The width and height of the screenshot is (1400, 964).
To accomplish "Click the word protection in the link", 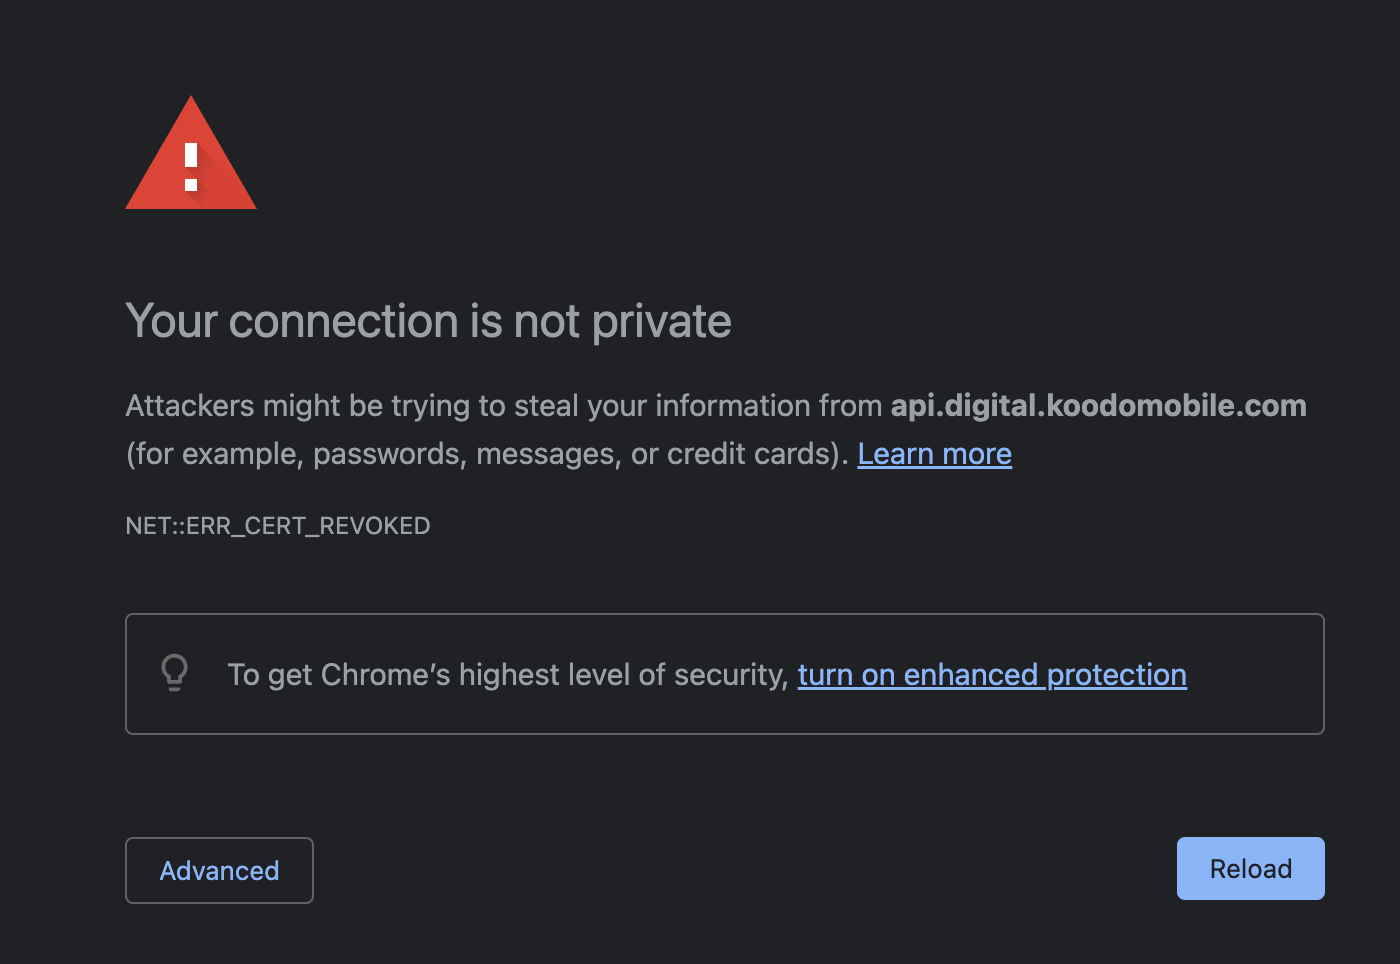I will click(x=1116, y=675).
